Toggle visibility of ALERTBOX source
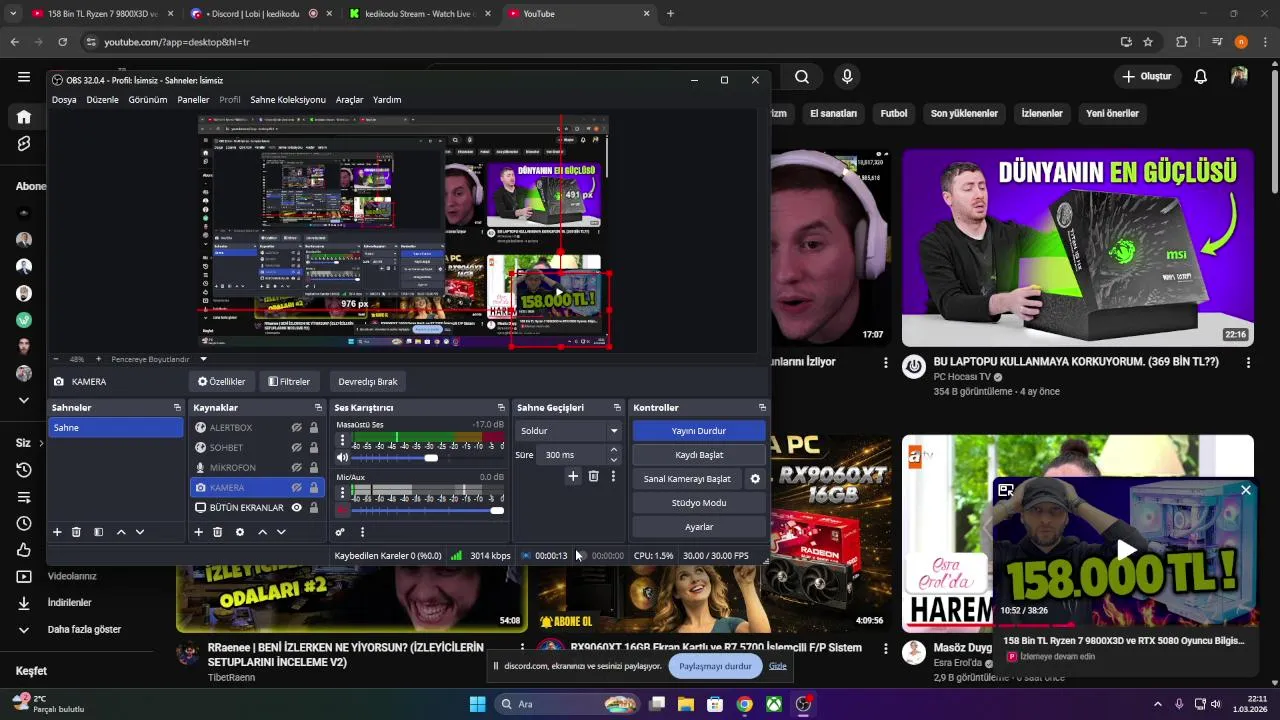 [296, 428]
